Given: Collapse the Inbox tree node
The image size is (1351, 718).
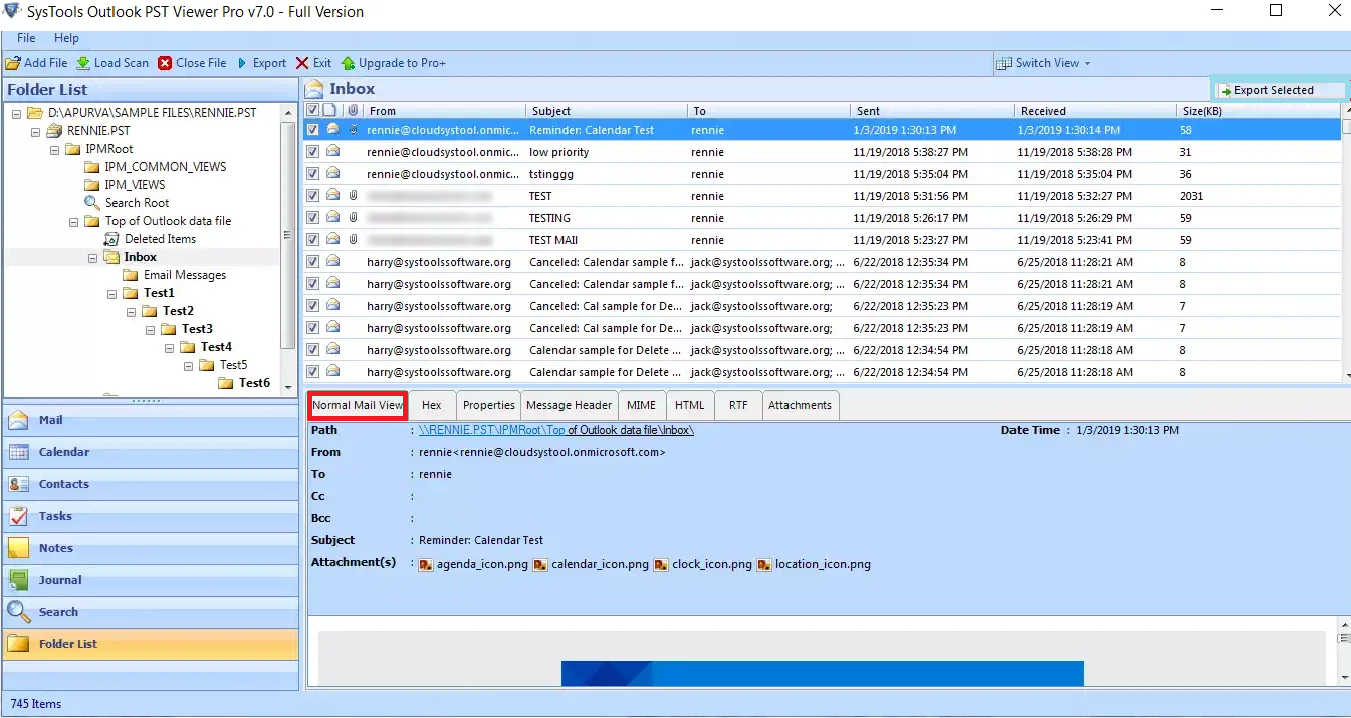Looking at the screenshot, I should click(93, 257).
